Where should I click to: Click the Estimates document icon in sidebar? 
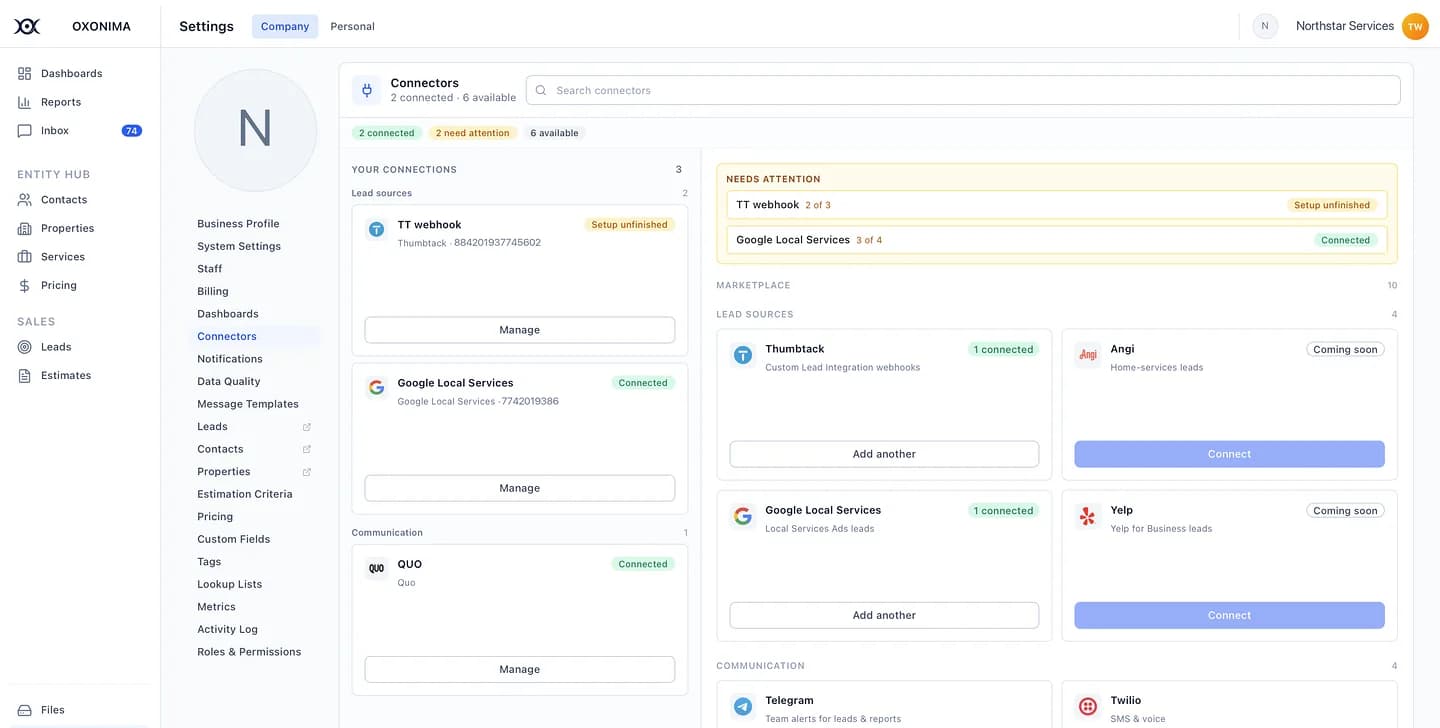coord(25,375)
